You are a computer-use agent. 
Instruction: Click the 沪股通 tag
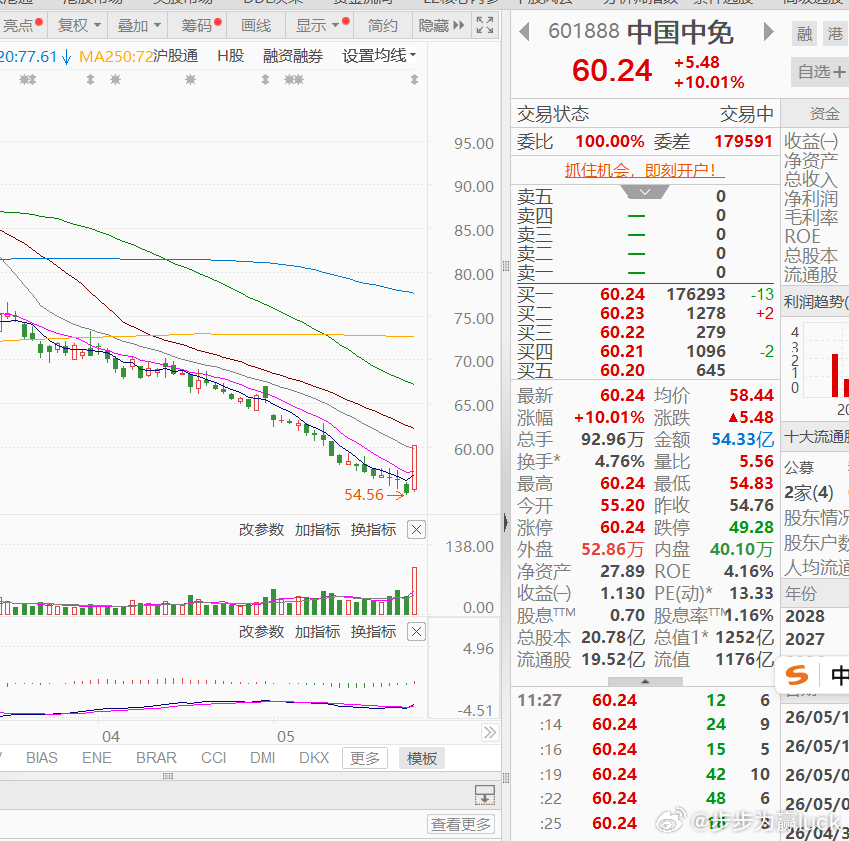point(175,56)
